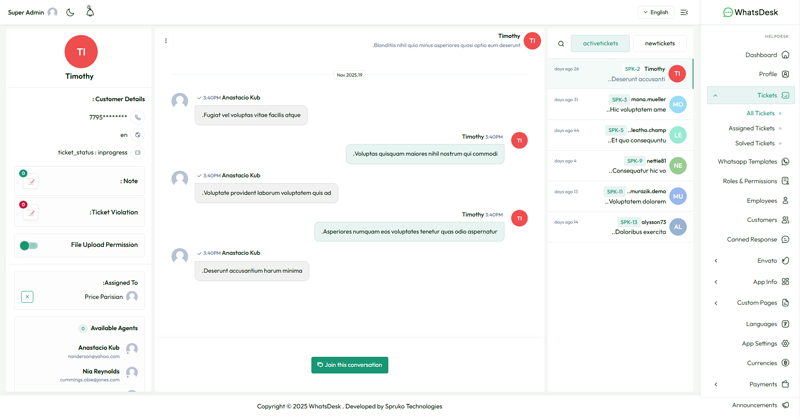Open the sidebar collapse menu icon
Screen dimensions: 800x418
(x=684, y=12)
